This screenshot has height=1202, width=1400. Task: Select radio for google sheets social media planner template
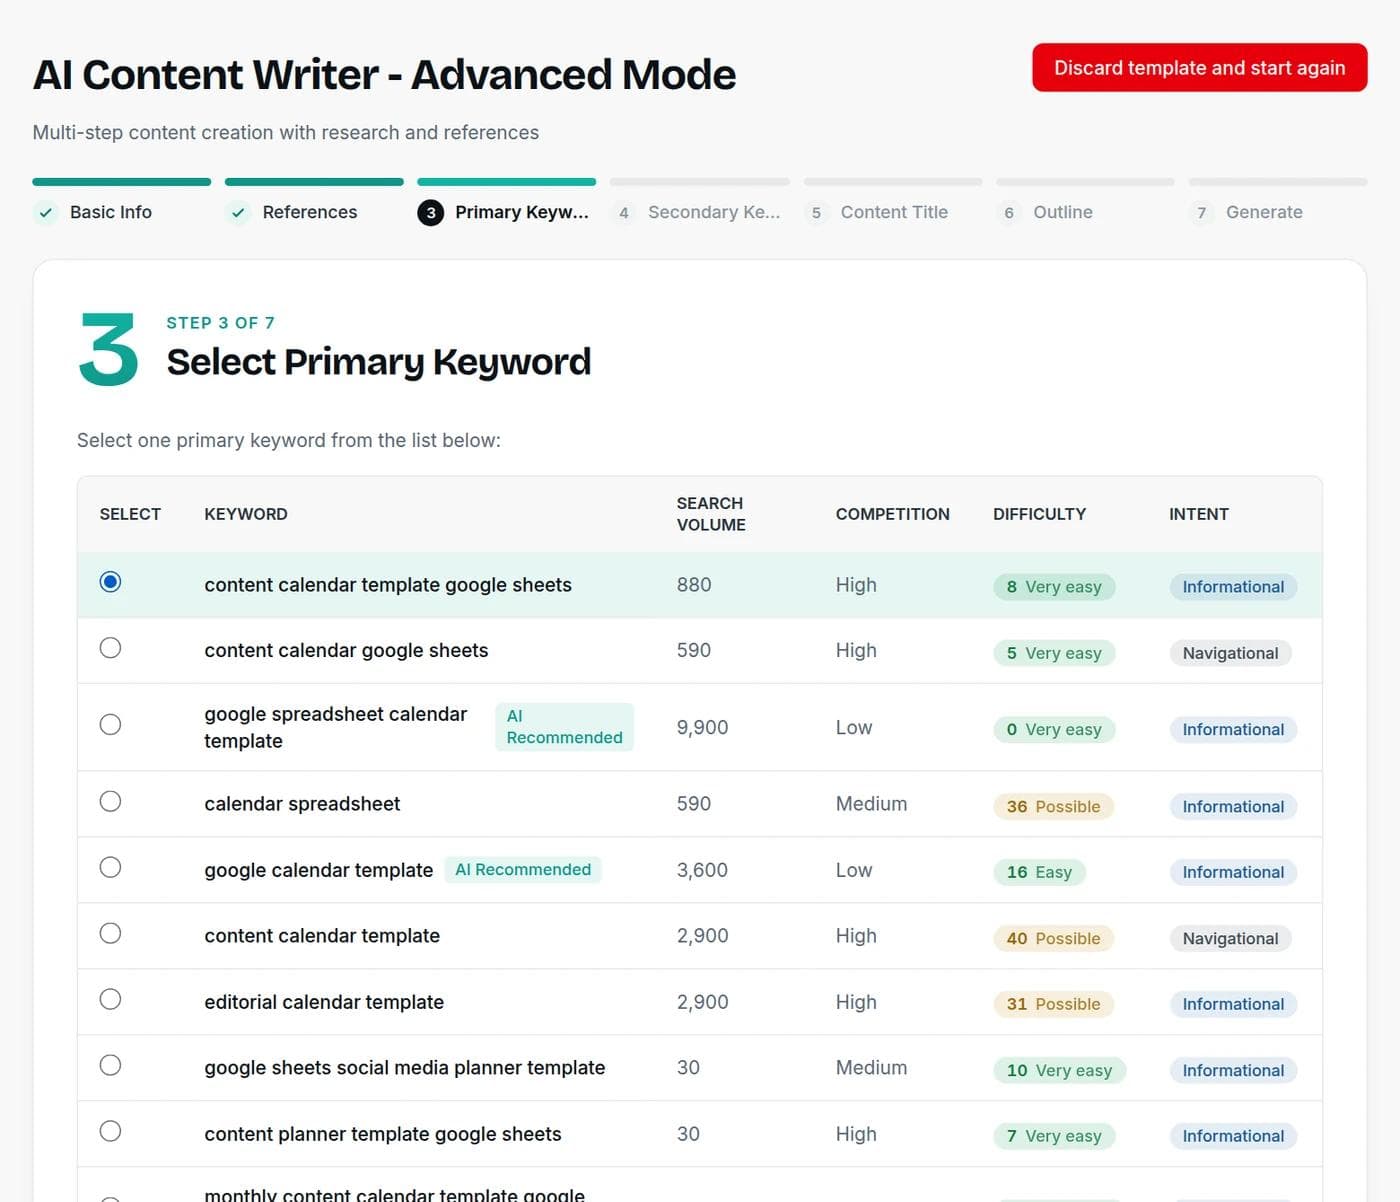pos(111,1065)
